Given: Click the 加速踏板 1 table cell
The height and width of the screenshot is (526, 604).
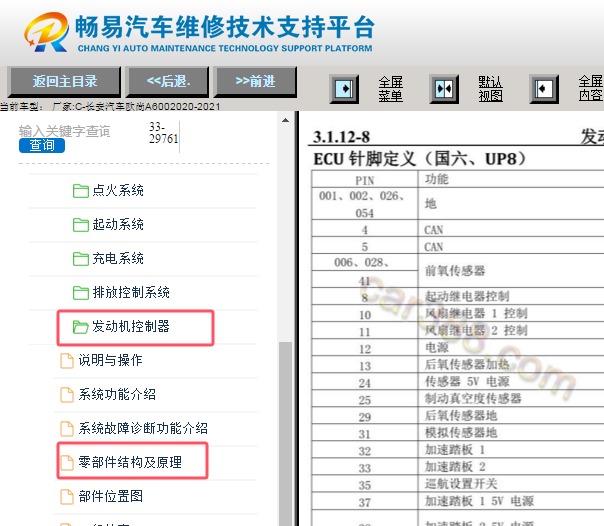Looking at the screenshot, I should (455, 449).
